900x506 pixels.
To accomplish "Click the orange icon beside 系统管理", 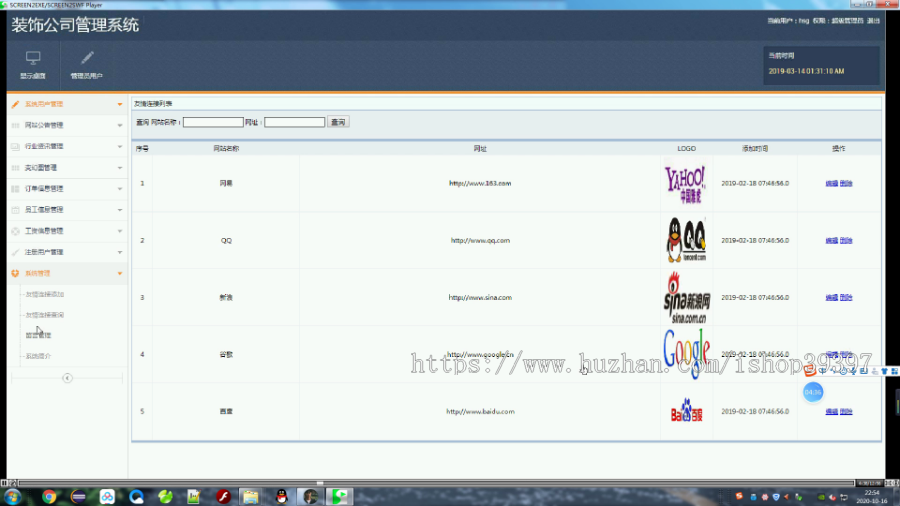I will coord(15,274).
